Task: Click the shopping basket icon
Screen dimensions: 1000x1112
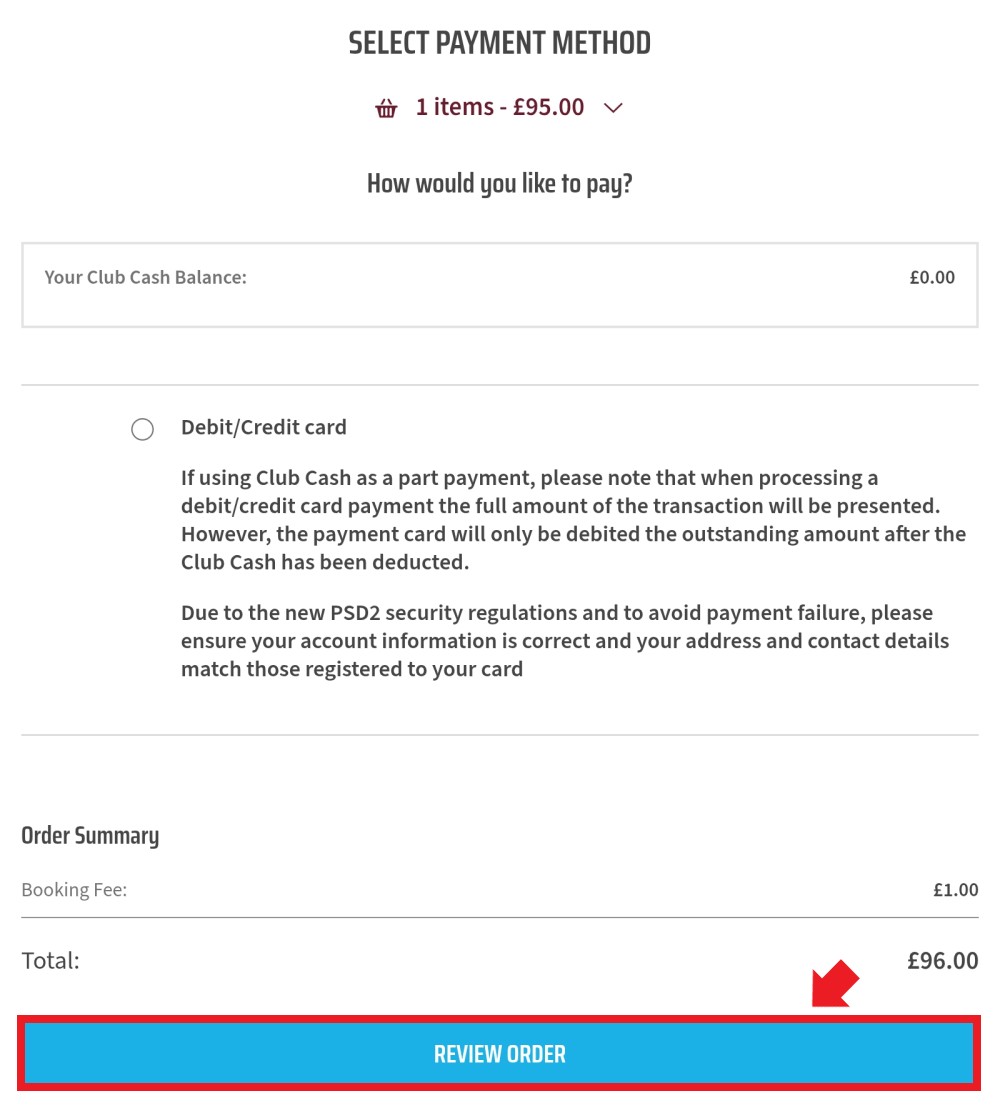Action: 387,108
